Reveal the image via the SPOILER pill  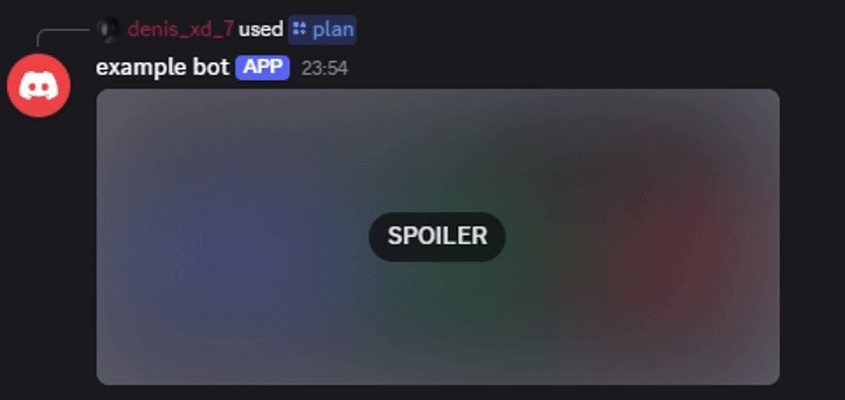tap(437, 237)
